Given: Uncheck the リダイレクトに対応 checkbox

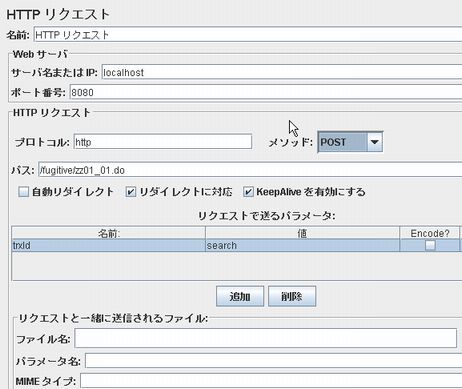Looking at the screenshot, I should (131, 192).
